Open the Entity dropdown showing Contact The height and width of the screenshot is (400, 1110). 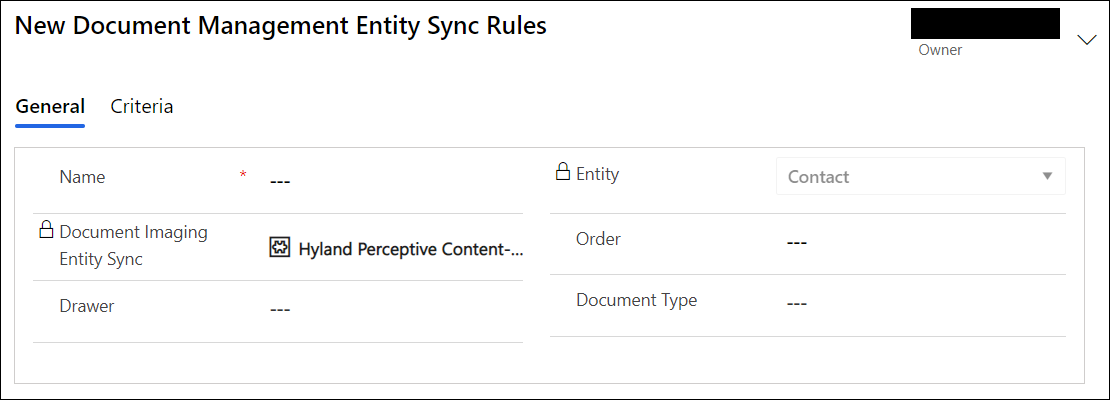(920, 176)
